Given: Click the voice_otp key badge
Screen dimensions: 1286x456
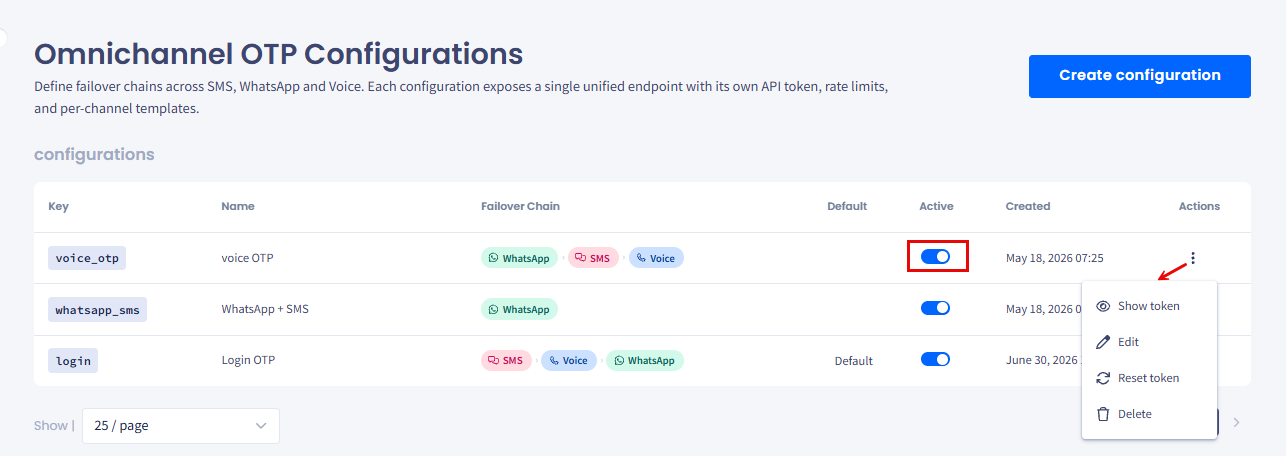Looking at the screenshot, I should [87, 258].
